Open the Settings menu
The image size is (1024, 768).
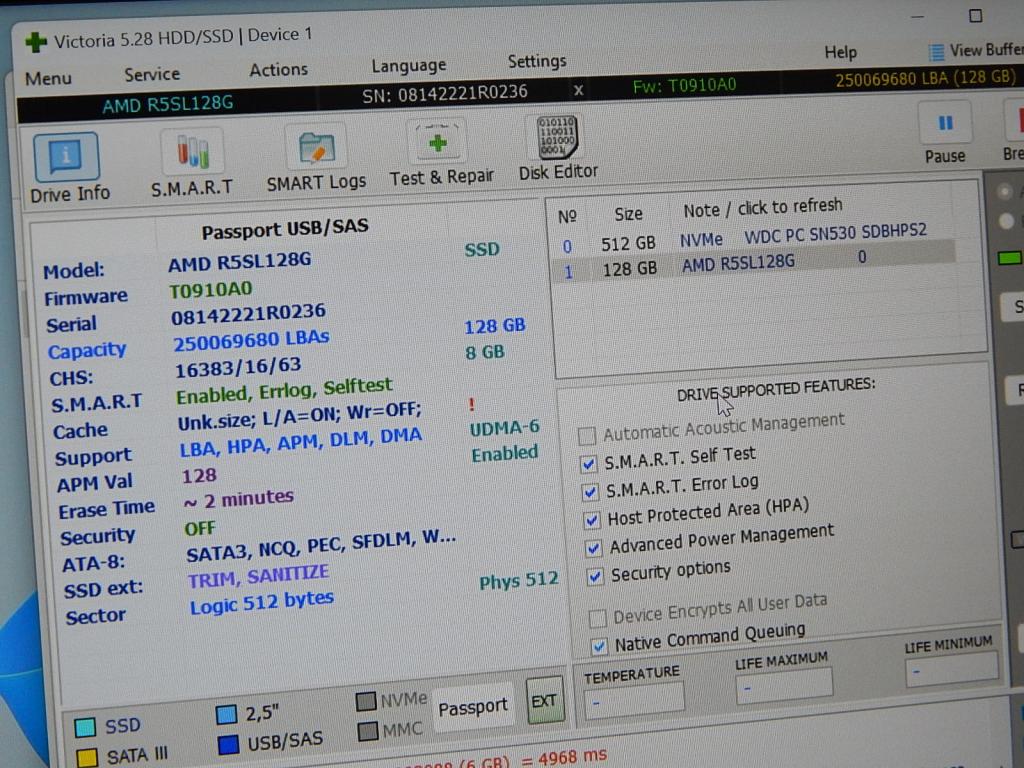537,61
